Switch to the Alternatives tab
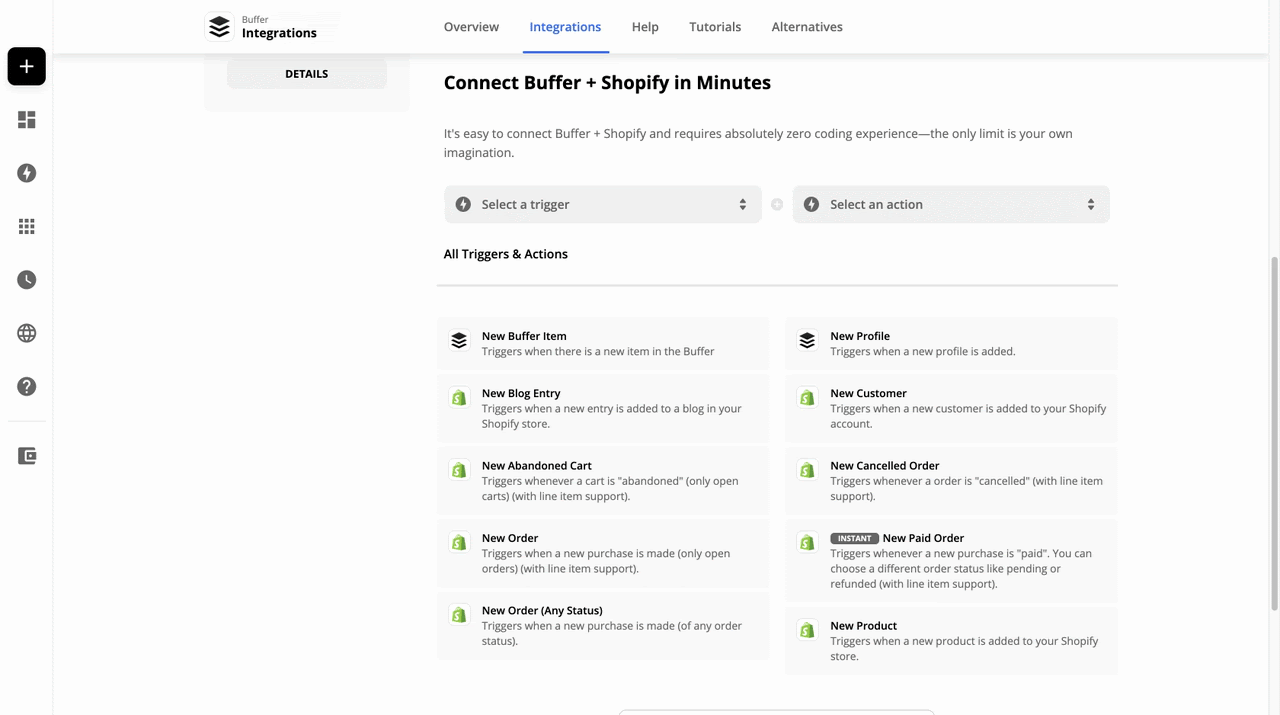The height and width of the screenshot is (715, 1280). click(807, 27)
